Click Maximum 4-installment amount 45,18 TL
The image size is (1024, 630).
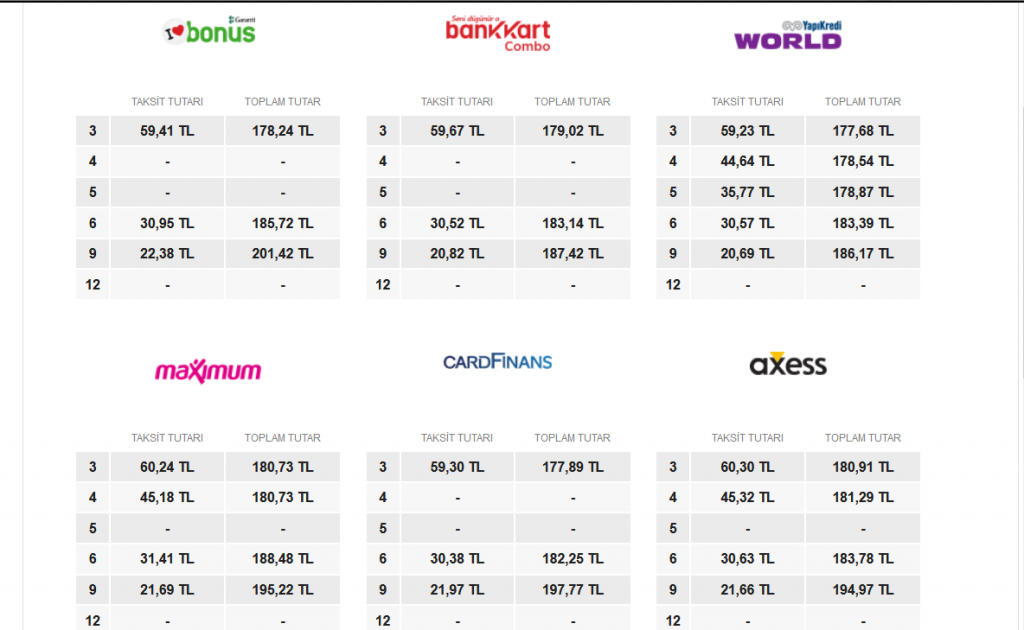point(167,497)
